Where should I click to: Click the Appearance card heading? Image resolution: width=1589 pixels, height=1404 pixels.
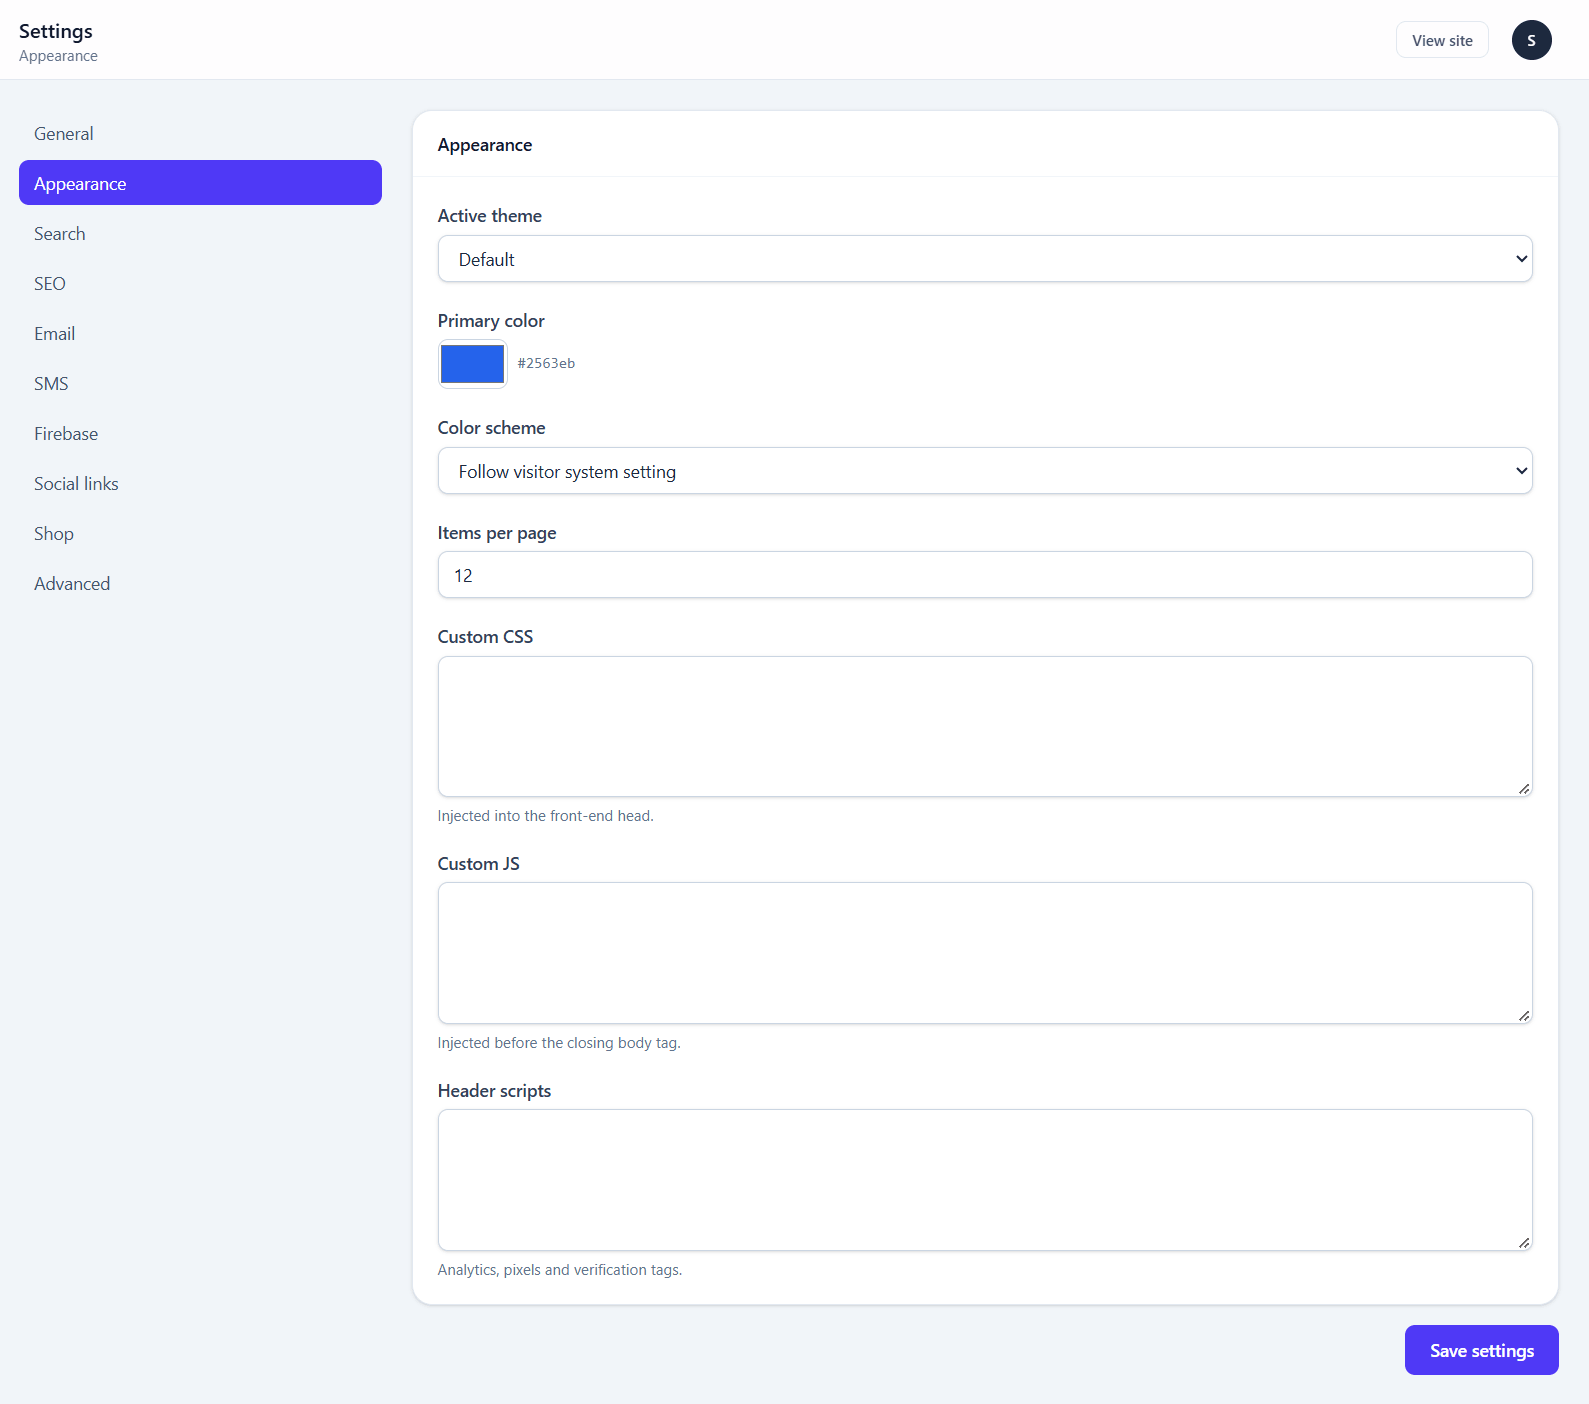point(485,145)
